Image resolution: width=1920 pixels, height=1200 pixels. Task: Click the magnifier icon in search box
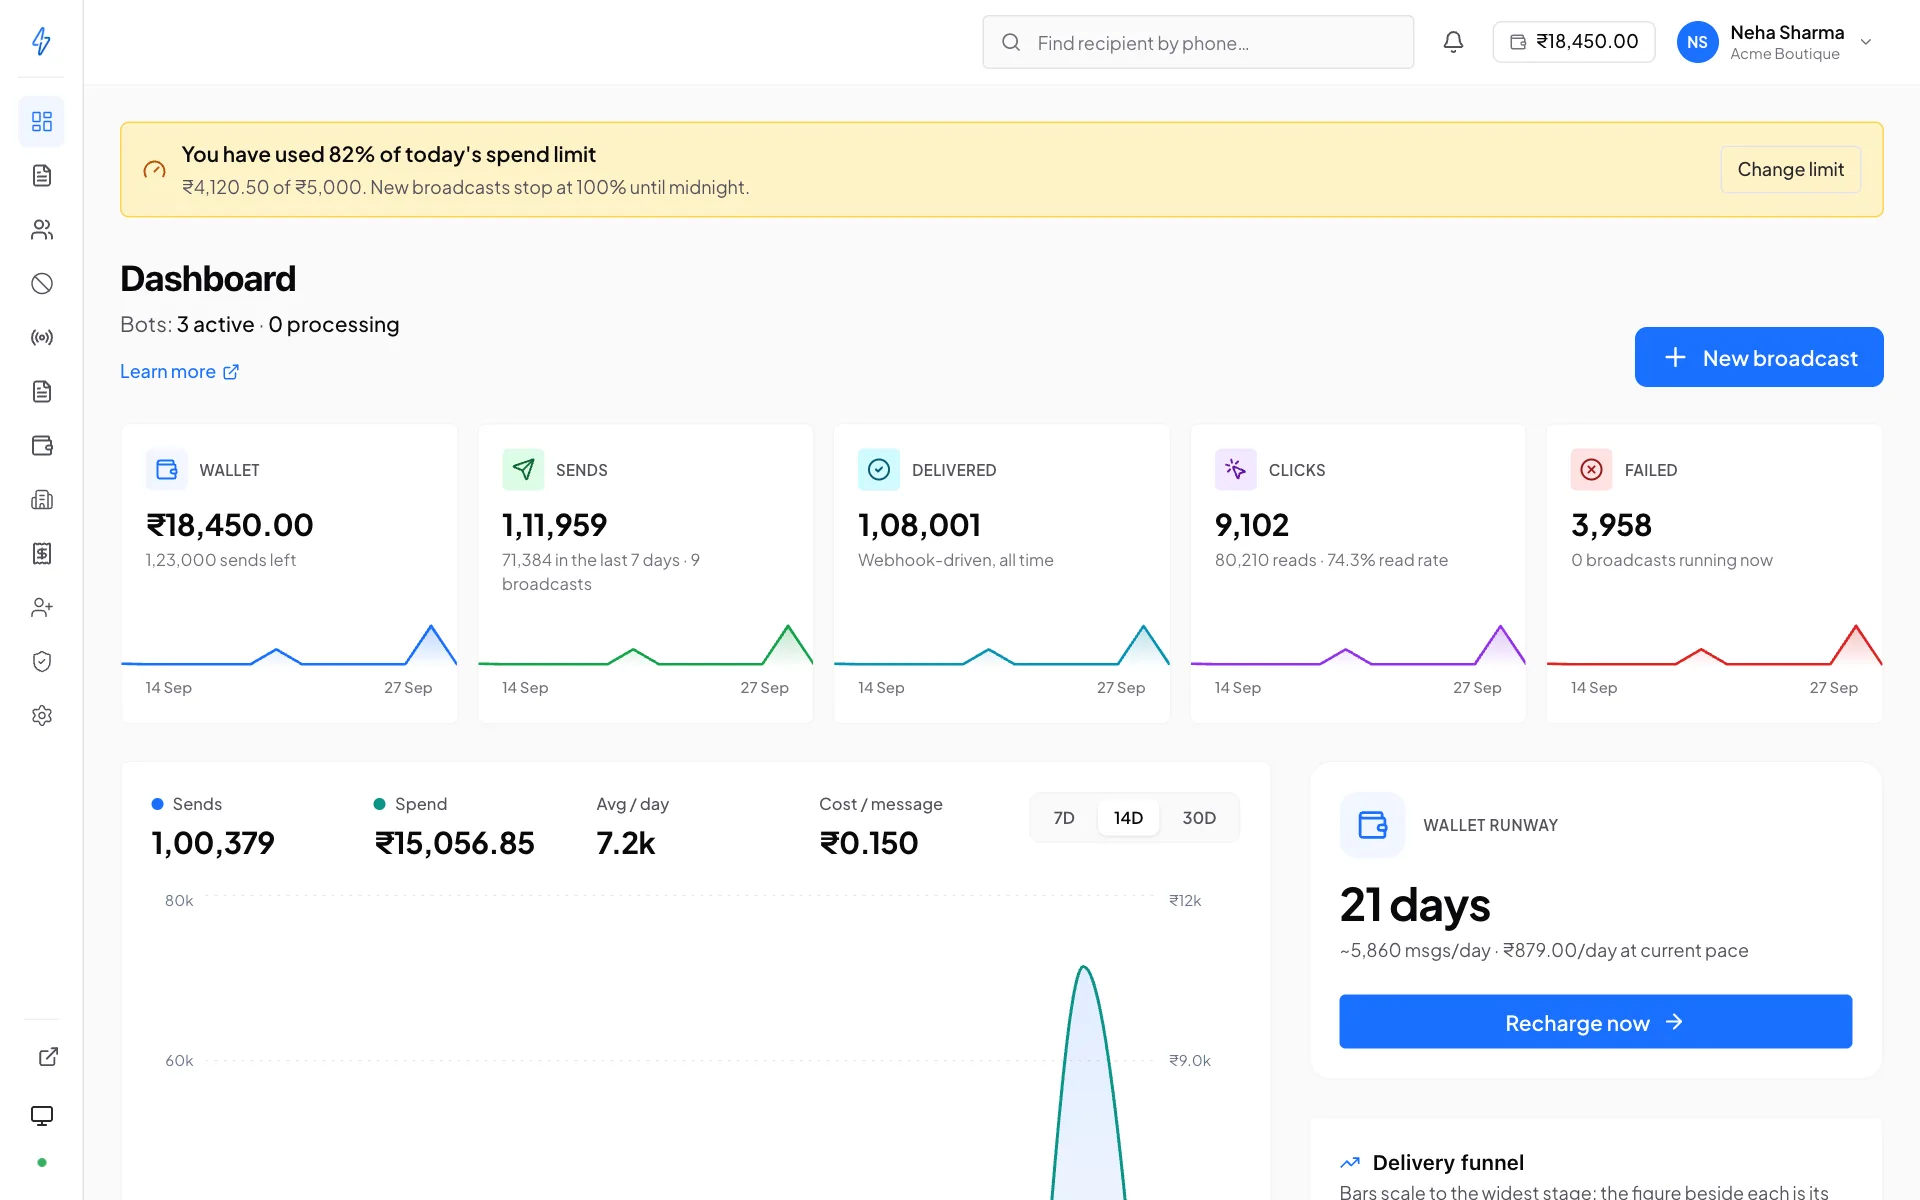click(1011, 42)
